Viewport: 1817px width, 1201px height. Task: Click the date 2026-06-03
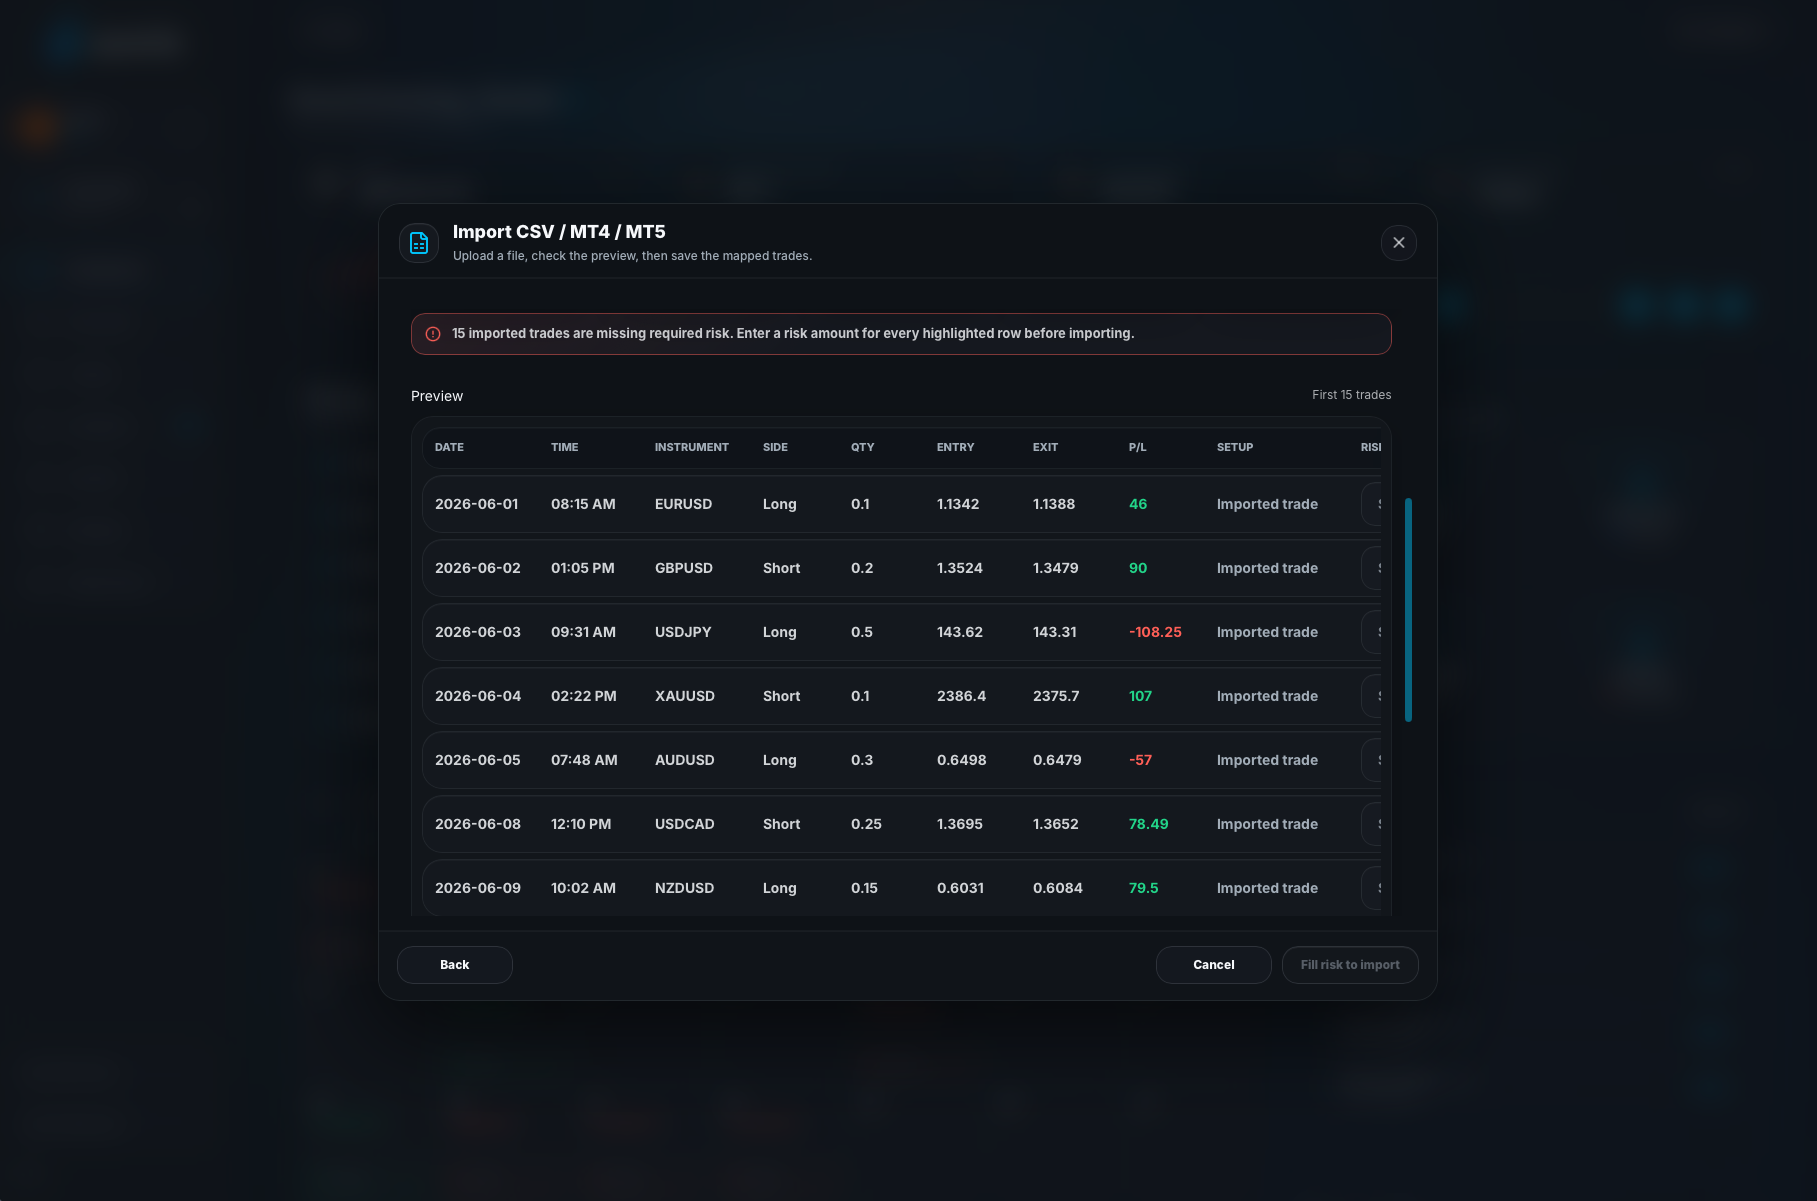click(478, 632)
